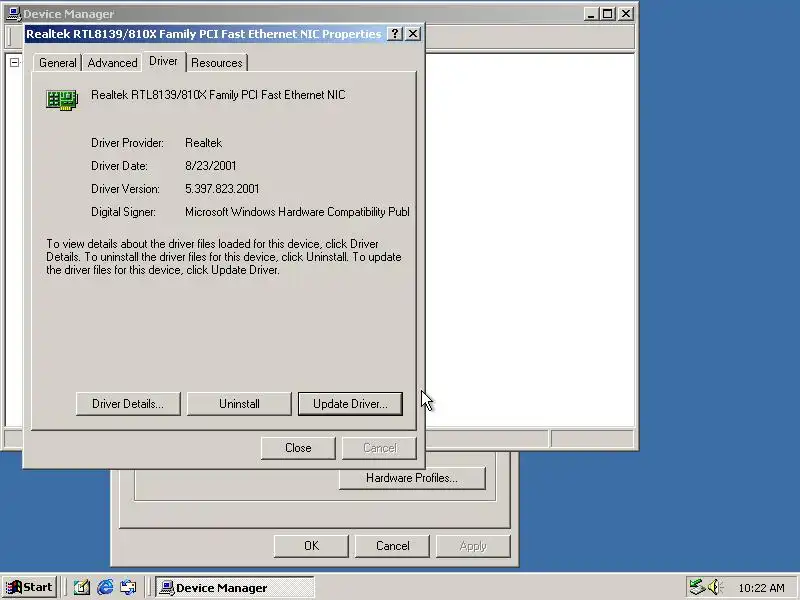This screenshot has width=800, height=600.
Task: Click the Digital Signer value text
Action: point(297,212)
